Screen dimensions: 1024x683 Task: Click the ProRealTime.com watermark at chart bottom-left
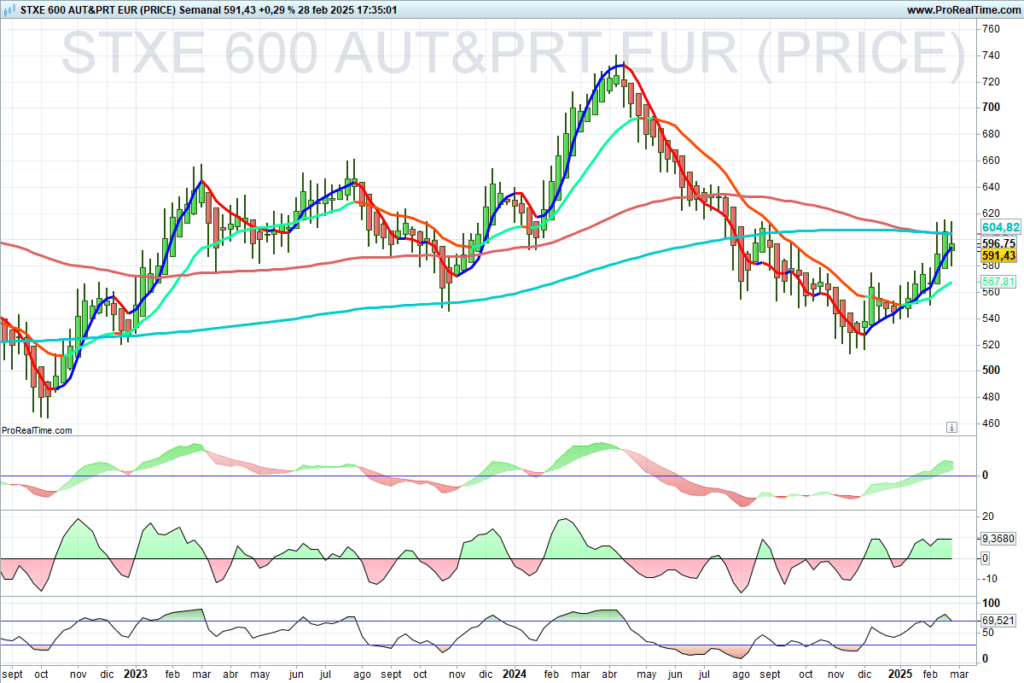pyautogui.click(x=37, y=430)
